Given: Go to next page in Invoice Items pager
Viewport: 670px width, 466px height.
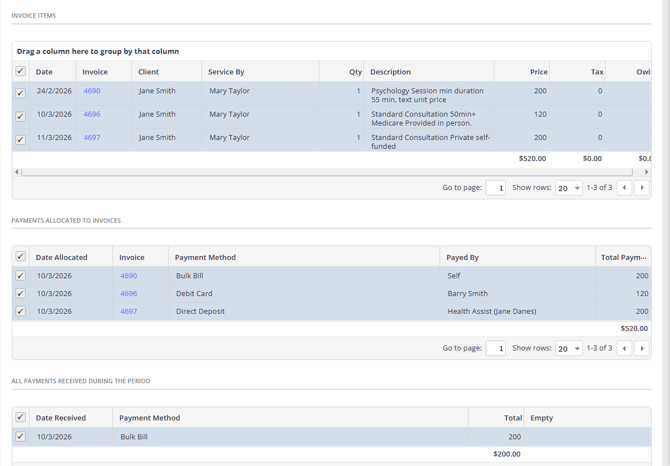Looking at the screenshot, I should pyautogui.click(x=642, y=188).
